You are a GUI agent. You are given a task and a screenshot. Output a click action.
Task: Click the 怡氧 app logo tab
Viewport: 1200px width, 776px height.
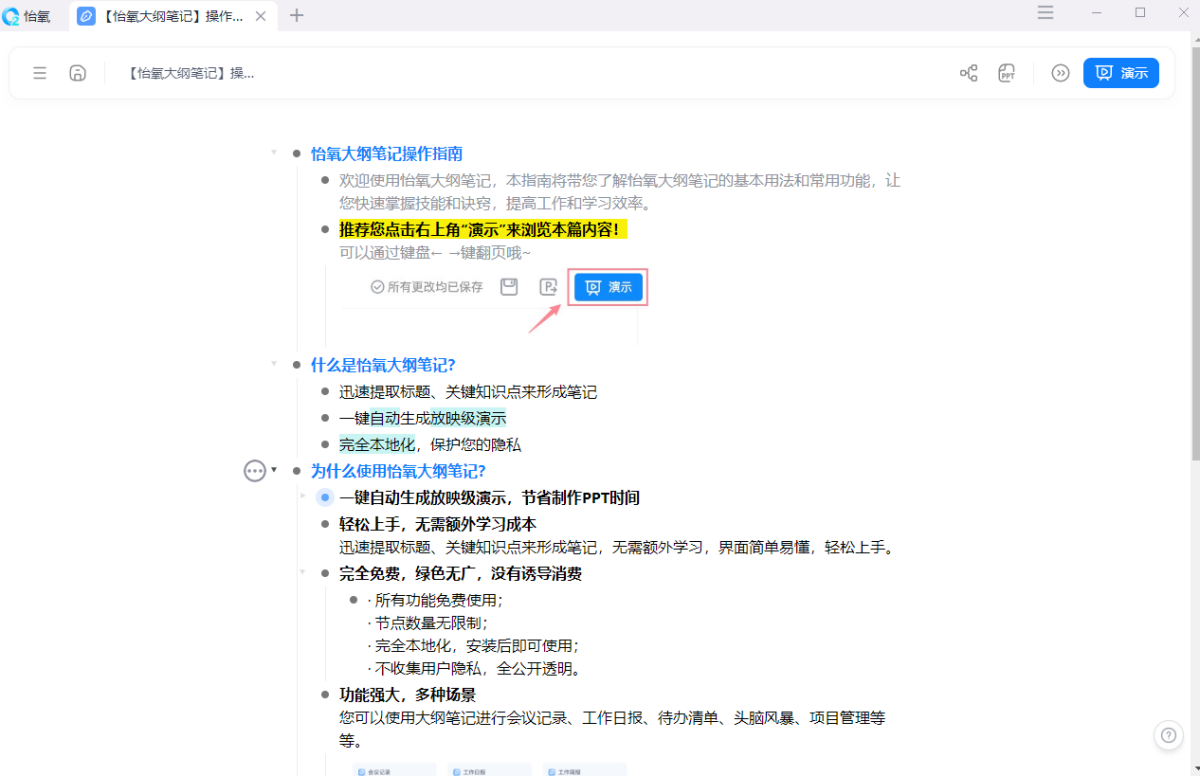(x=28, y=16)
